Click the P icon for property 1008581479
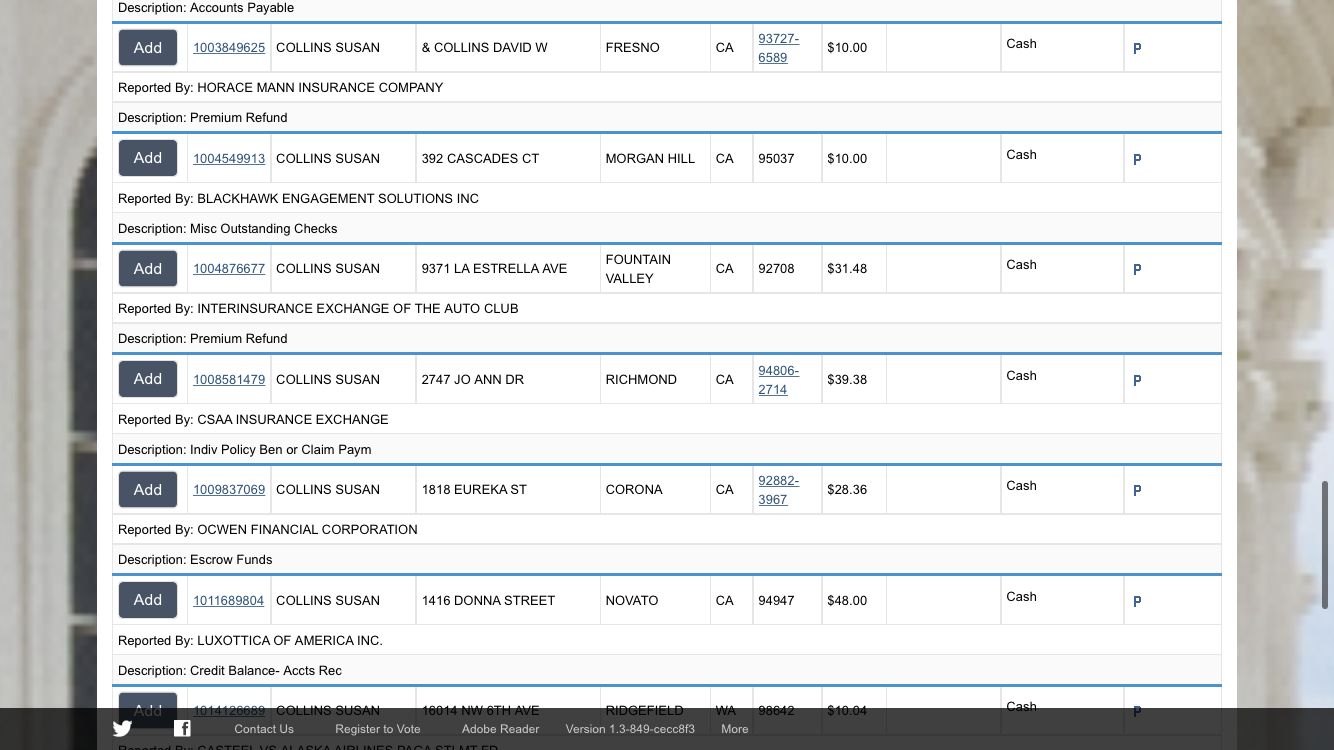The height and width of the screenshot is (750, 1334). pyautogui.click(x=1137, y=380)
